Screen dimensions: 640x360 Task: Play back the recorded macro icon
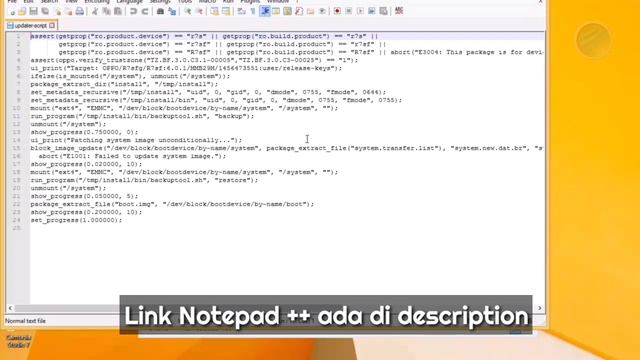tap(360, 11)
